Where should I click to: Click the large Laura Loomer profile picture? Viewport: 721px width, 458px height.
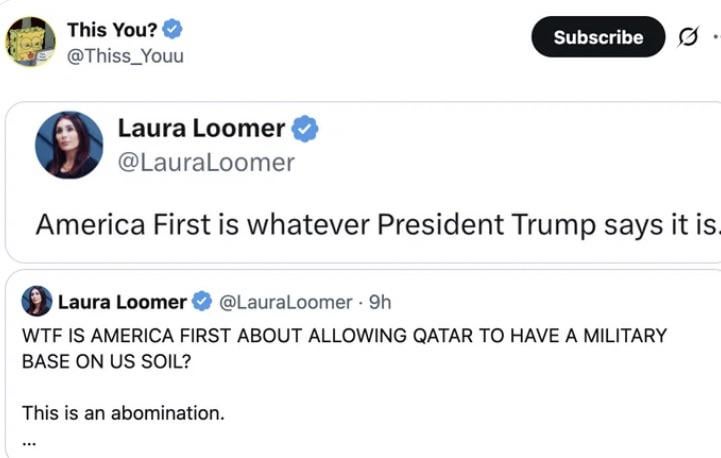pos(69,145)
